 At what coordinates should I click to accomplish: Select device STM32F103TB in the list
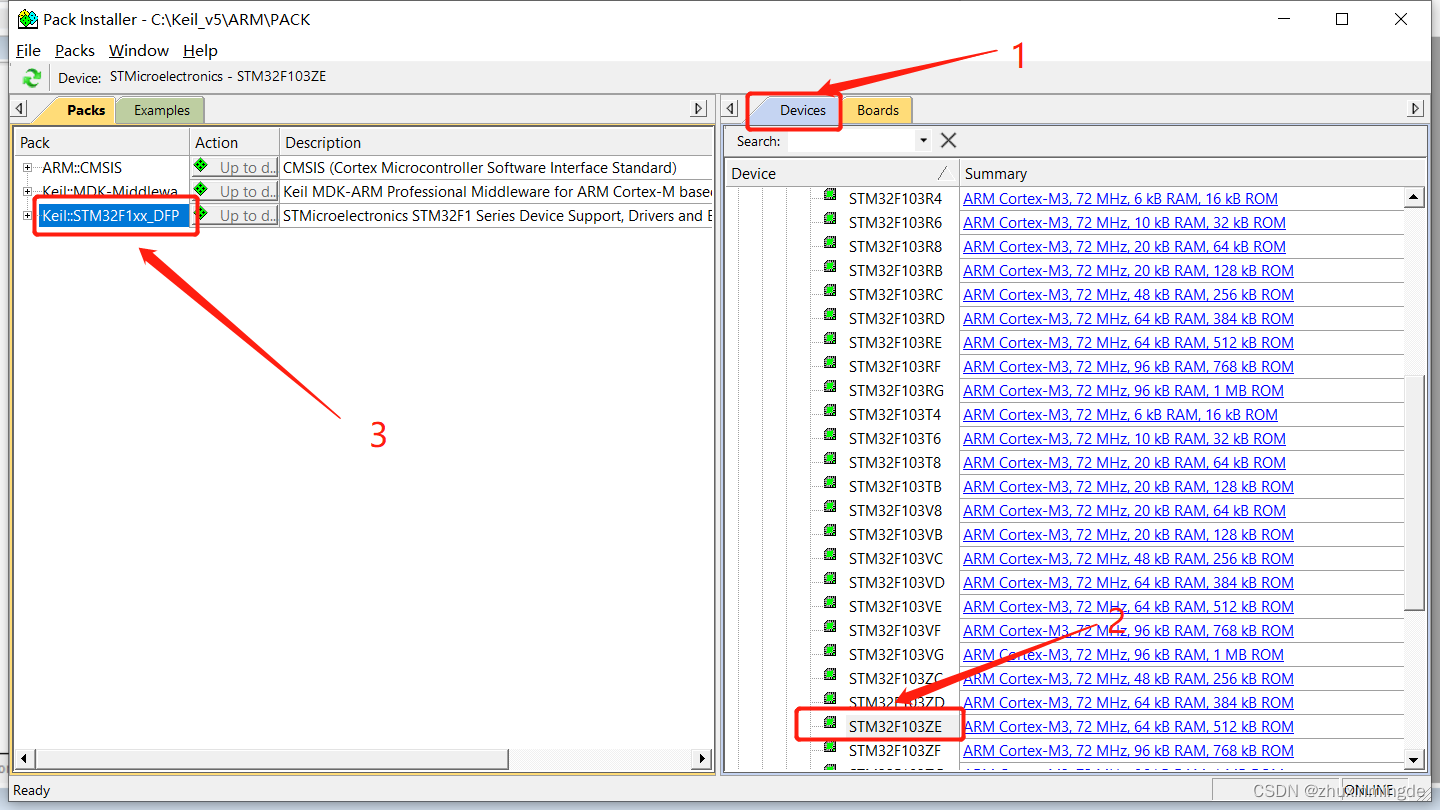coord(895,486)
